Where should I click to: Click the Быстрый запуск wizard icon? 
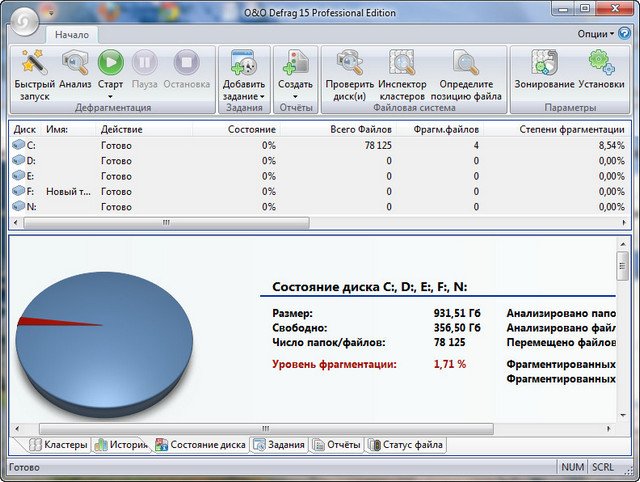(x=33, y=62)
